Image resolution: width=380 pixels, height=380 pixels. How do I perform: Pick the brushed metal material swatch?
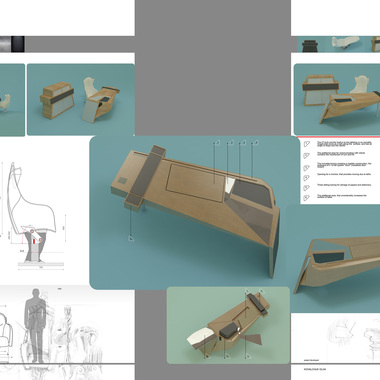click(x=5, y=44)
